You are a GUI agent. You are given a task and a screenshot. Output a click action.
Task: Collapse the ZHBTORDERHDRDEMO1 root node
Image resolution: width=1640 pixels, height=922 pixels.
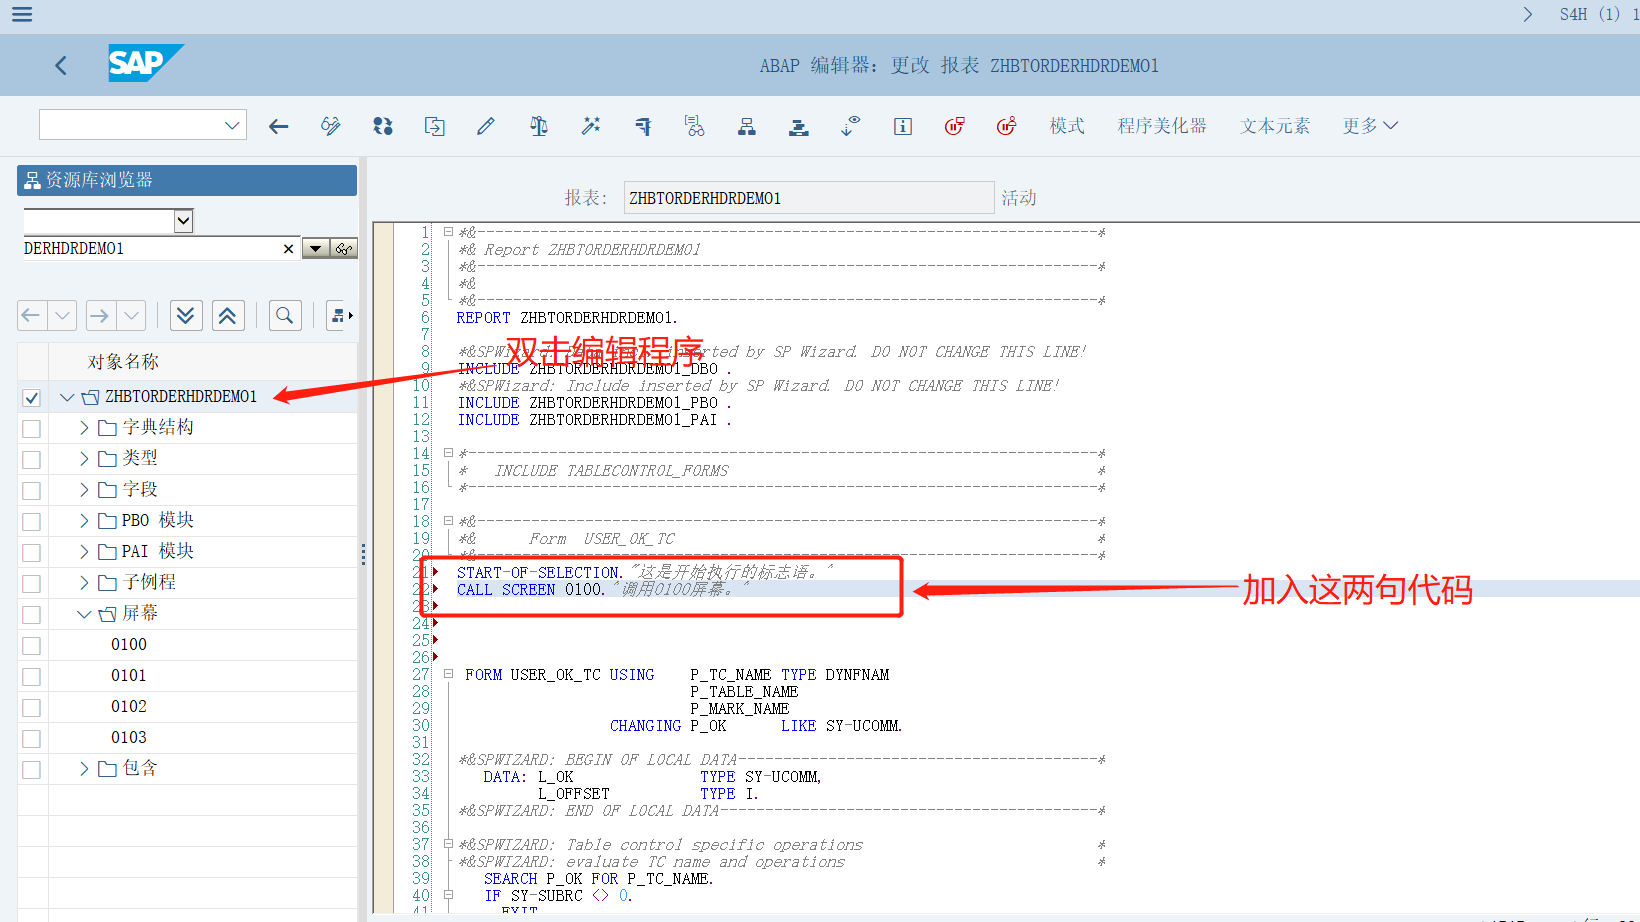pyautogui.click(x=67, y=397)
